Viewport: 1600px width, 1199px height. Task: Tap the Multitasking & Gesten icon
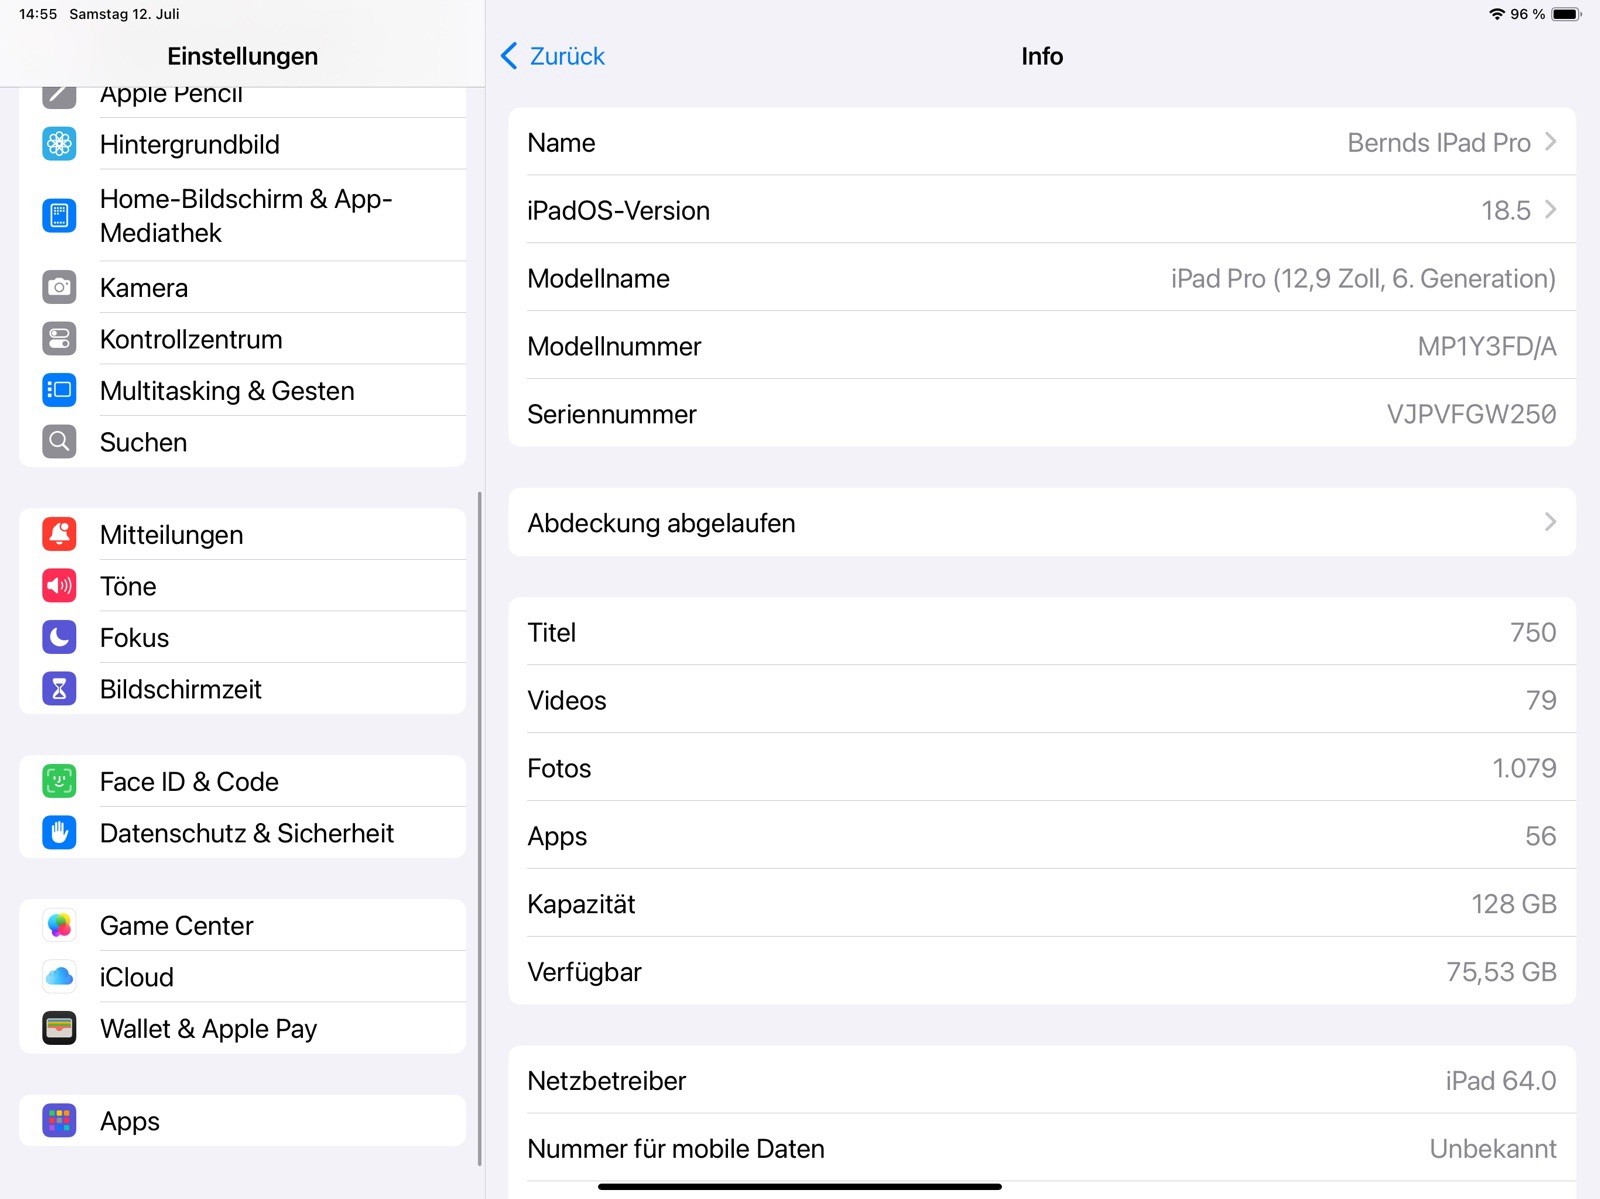59,390
